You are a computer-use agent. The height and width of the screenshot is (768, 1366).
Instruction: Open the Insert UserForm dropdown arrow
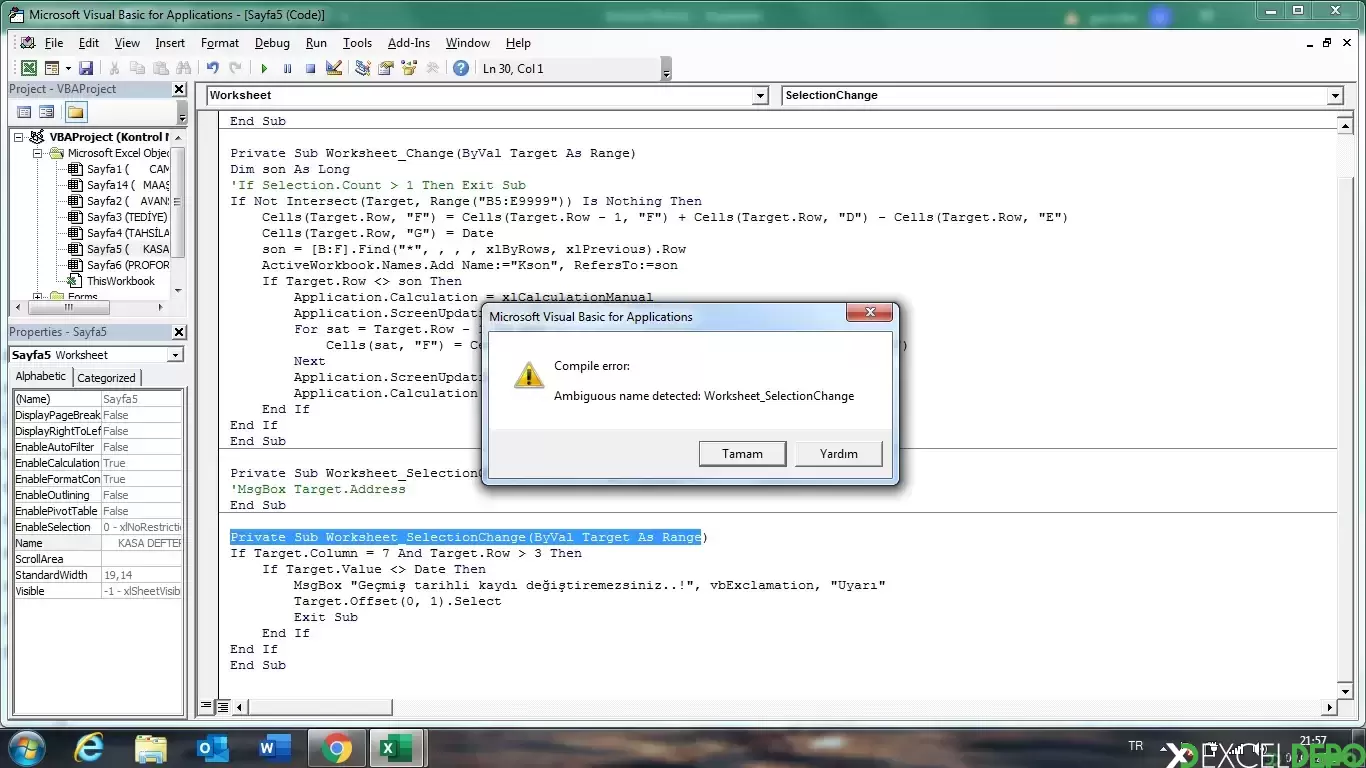click(x=68, y=68)
